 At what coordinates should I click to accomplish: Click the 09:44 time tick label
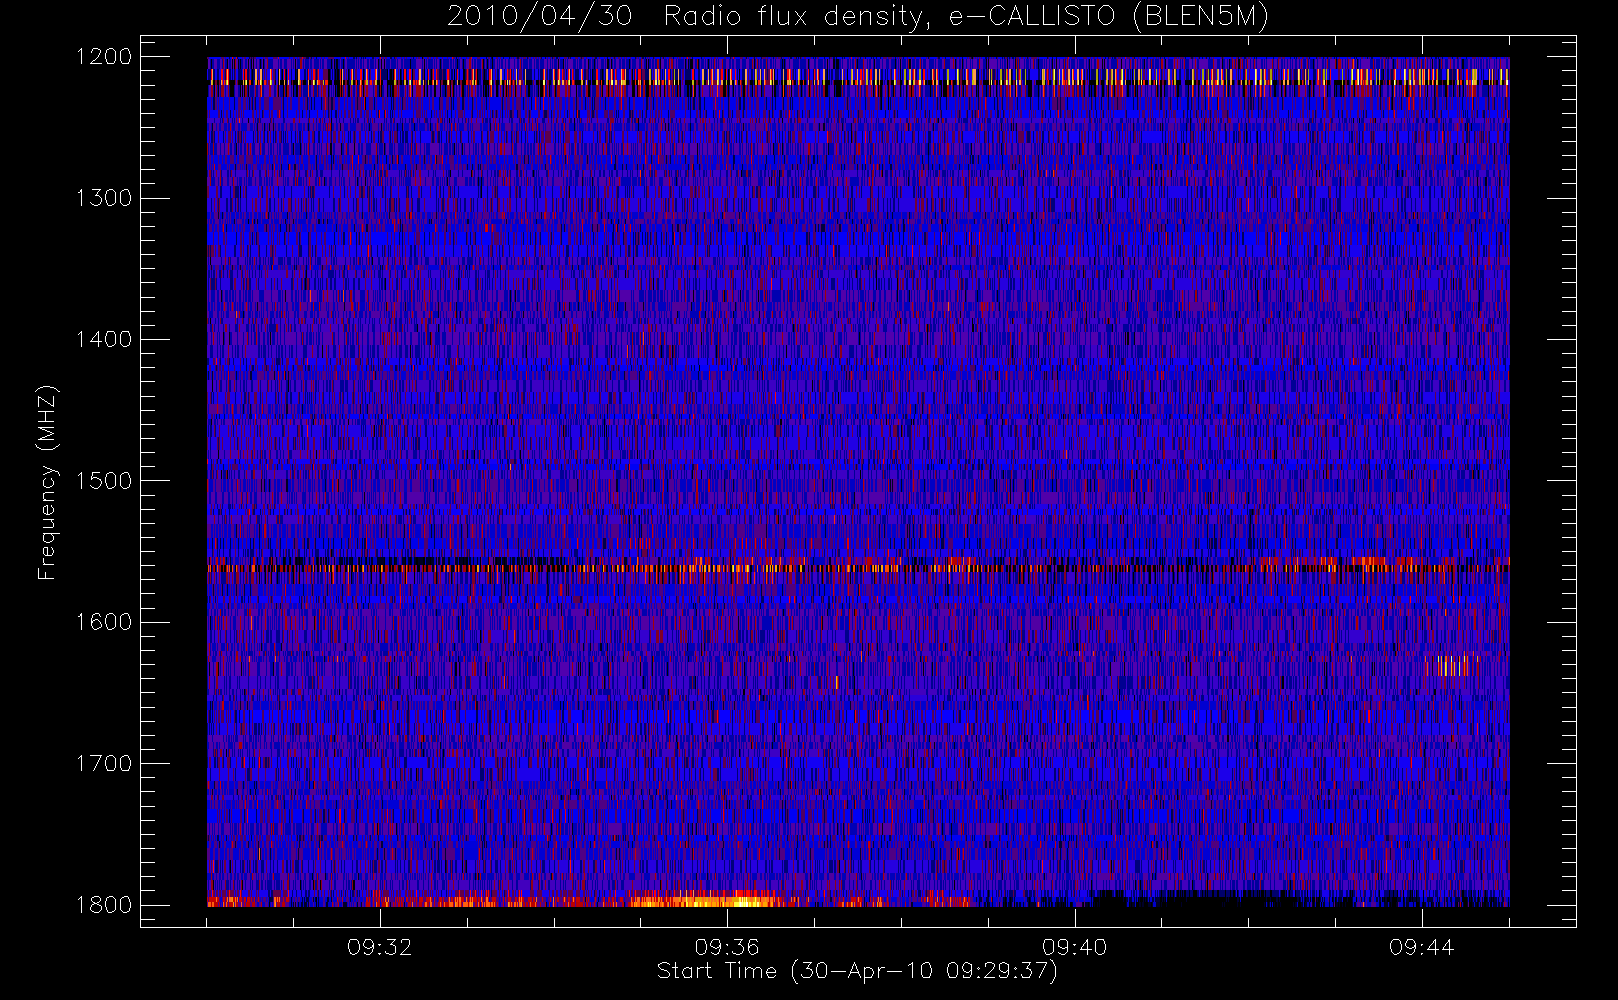pos(1421,947)
